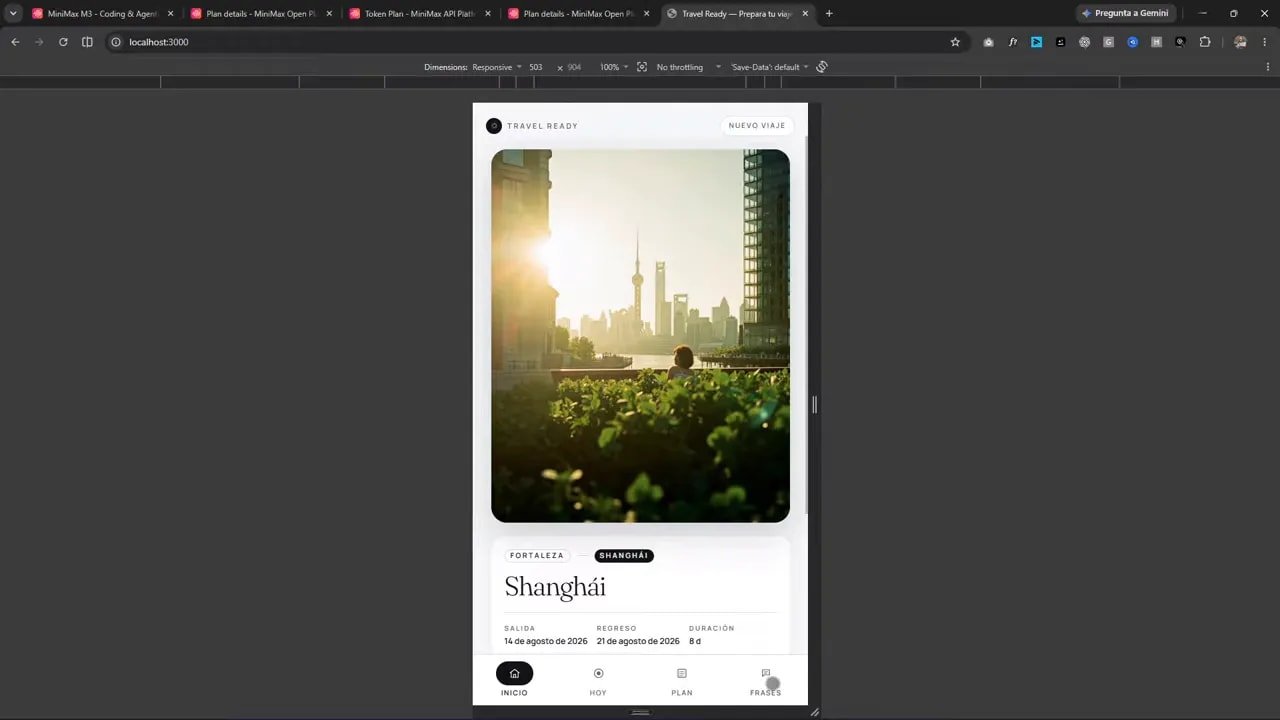This screenshot has width=1280, height=720.
Task: Click the NUEVO VIAJE button
Action: click(757, 126)
